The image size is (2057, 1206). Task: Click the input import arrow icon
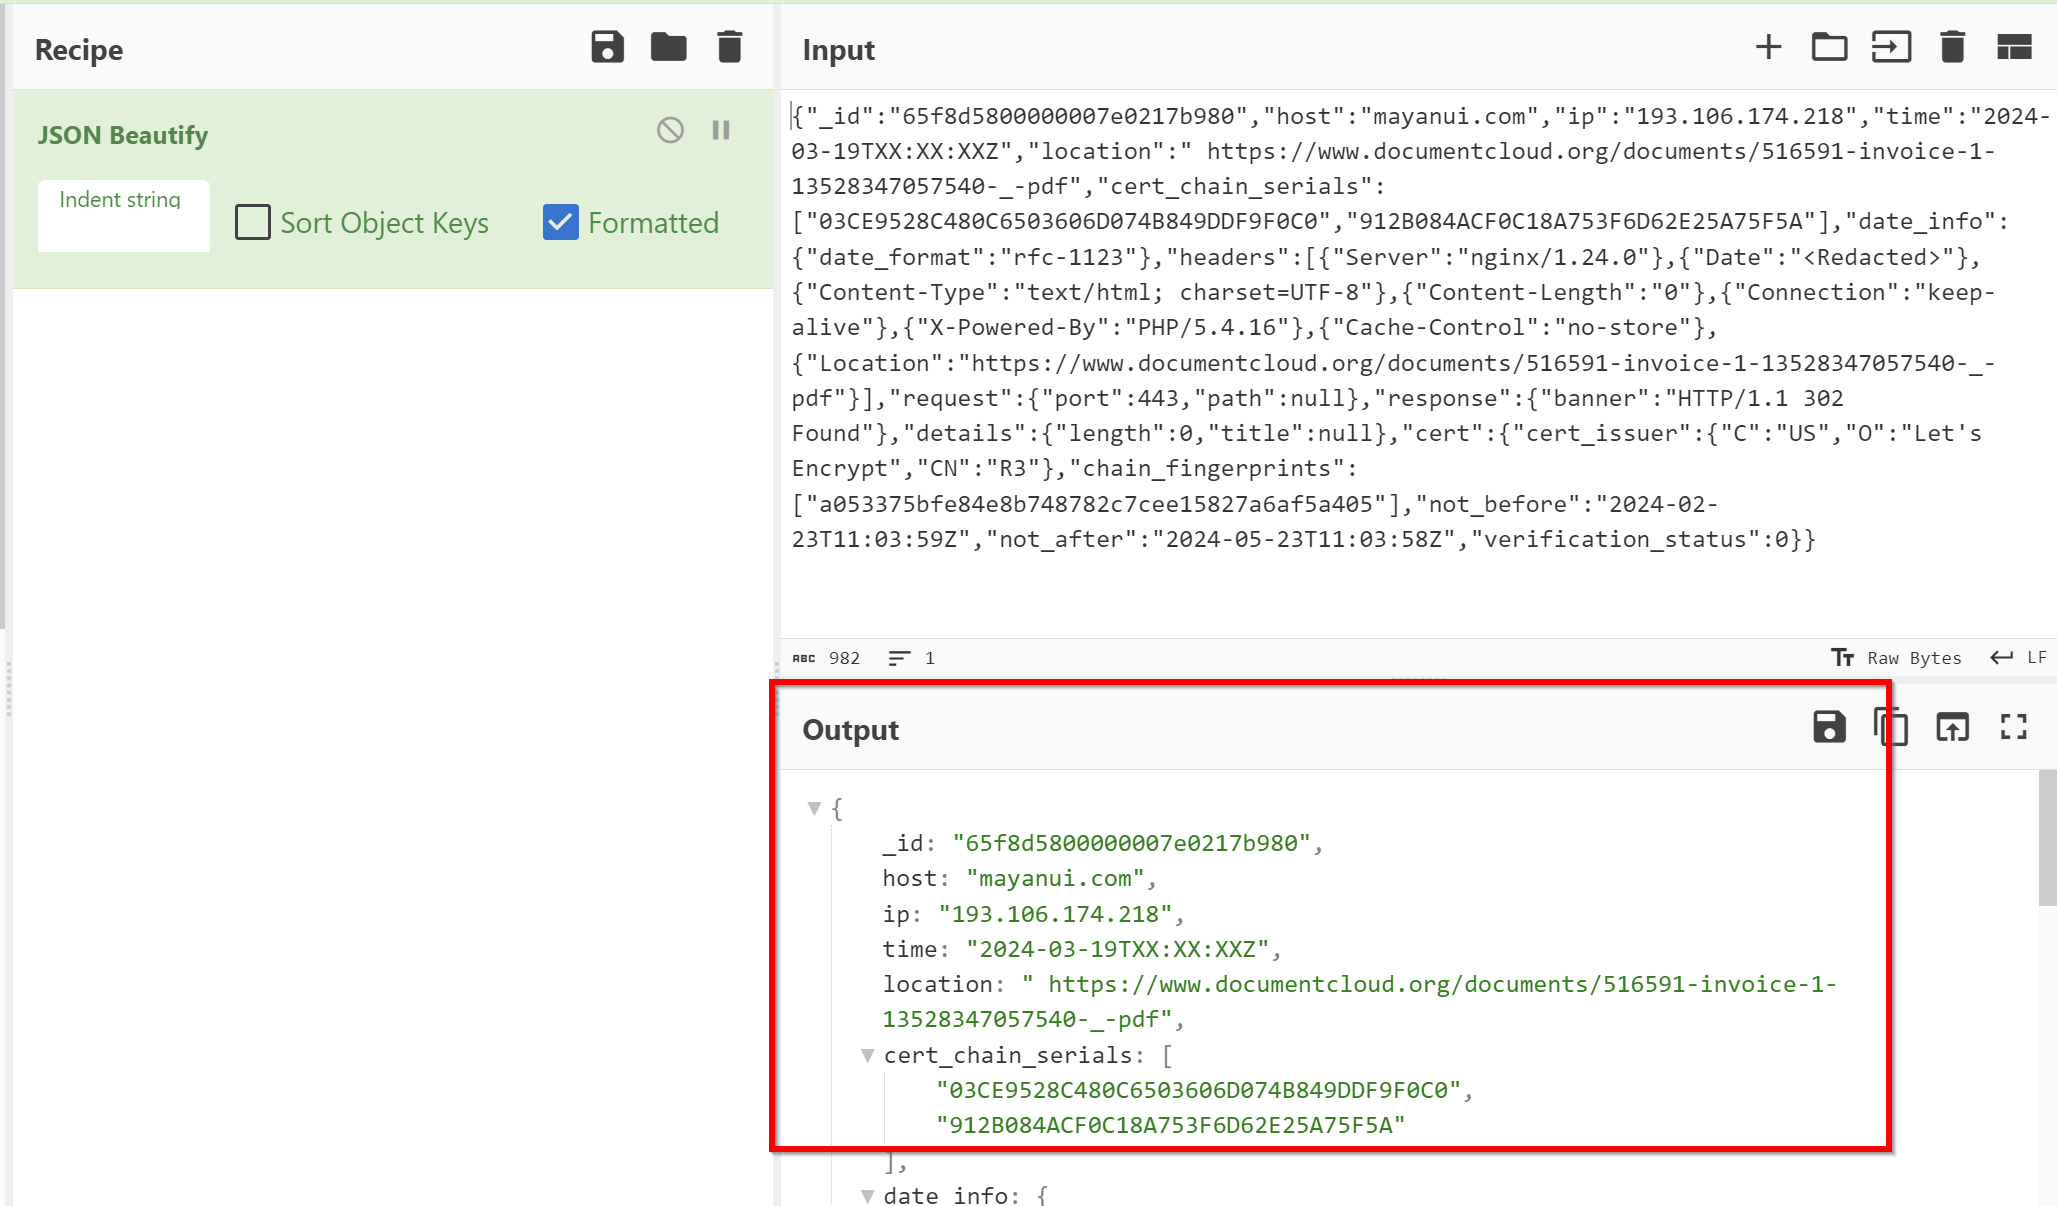tap(1890, 49)
